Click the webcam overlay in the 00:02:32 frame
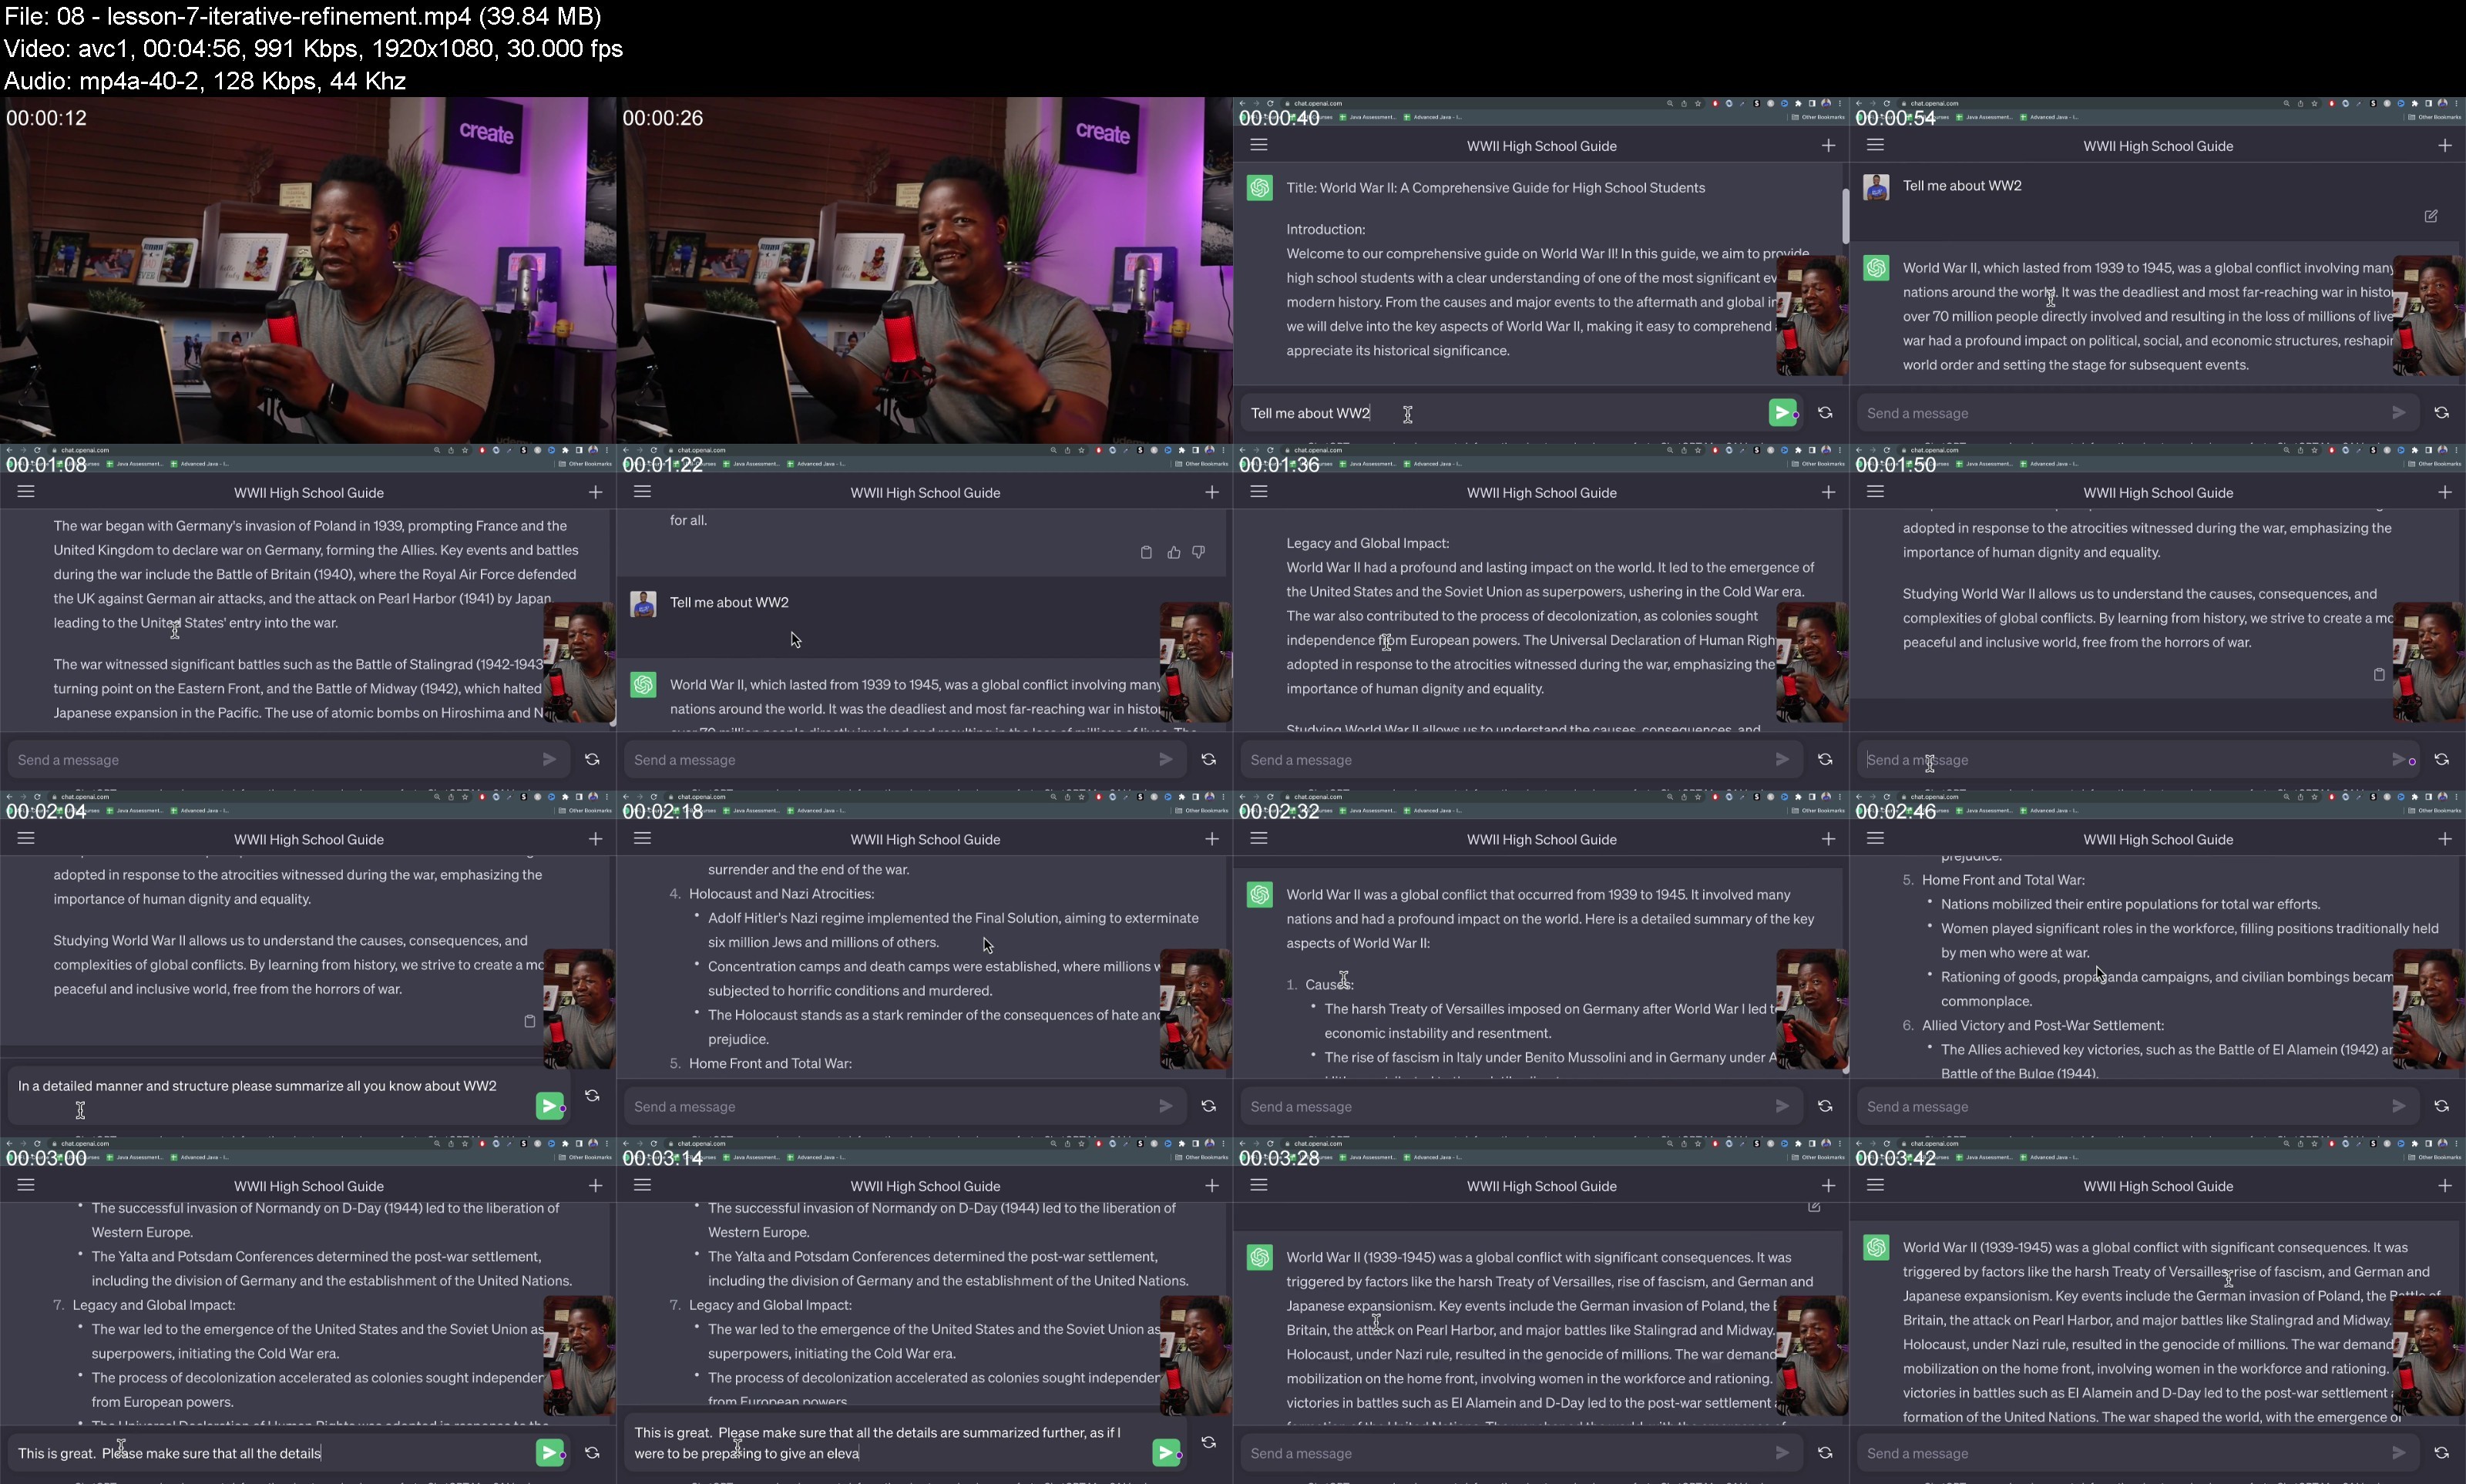 pyautogui.click(x=1812, y=1009)
